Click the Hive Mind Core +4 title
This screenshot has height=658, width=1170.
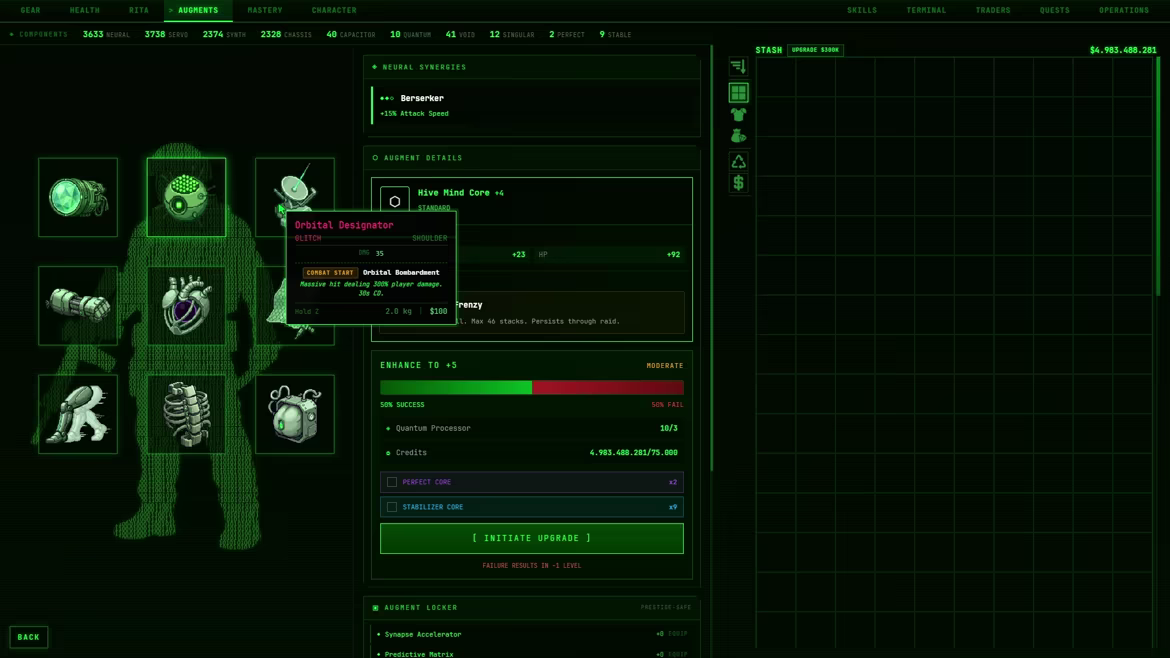460,192
